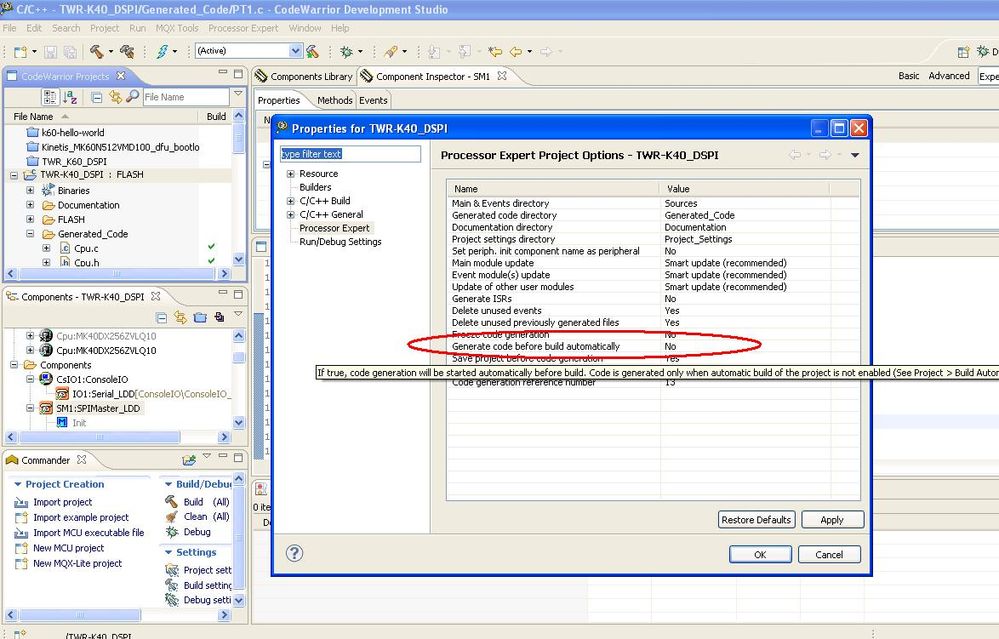This screenshot has width=999, height=639.
Task: Click the SM1:SPIMaster_LDD component icon
Action: (x=46, y=408)
